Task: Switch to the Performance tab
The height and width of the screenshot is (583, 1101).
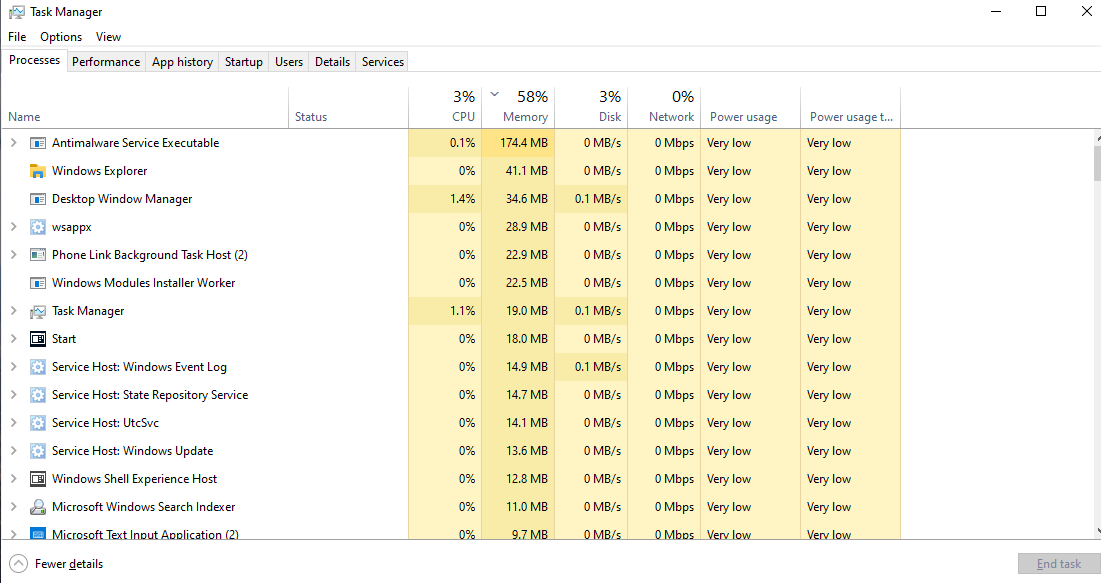Action: 106,62
